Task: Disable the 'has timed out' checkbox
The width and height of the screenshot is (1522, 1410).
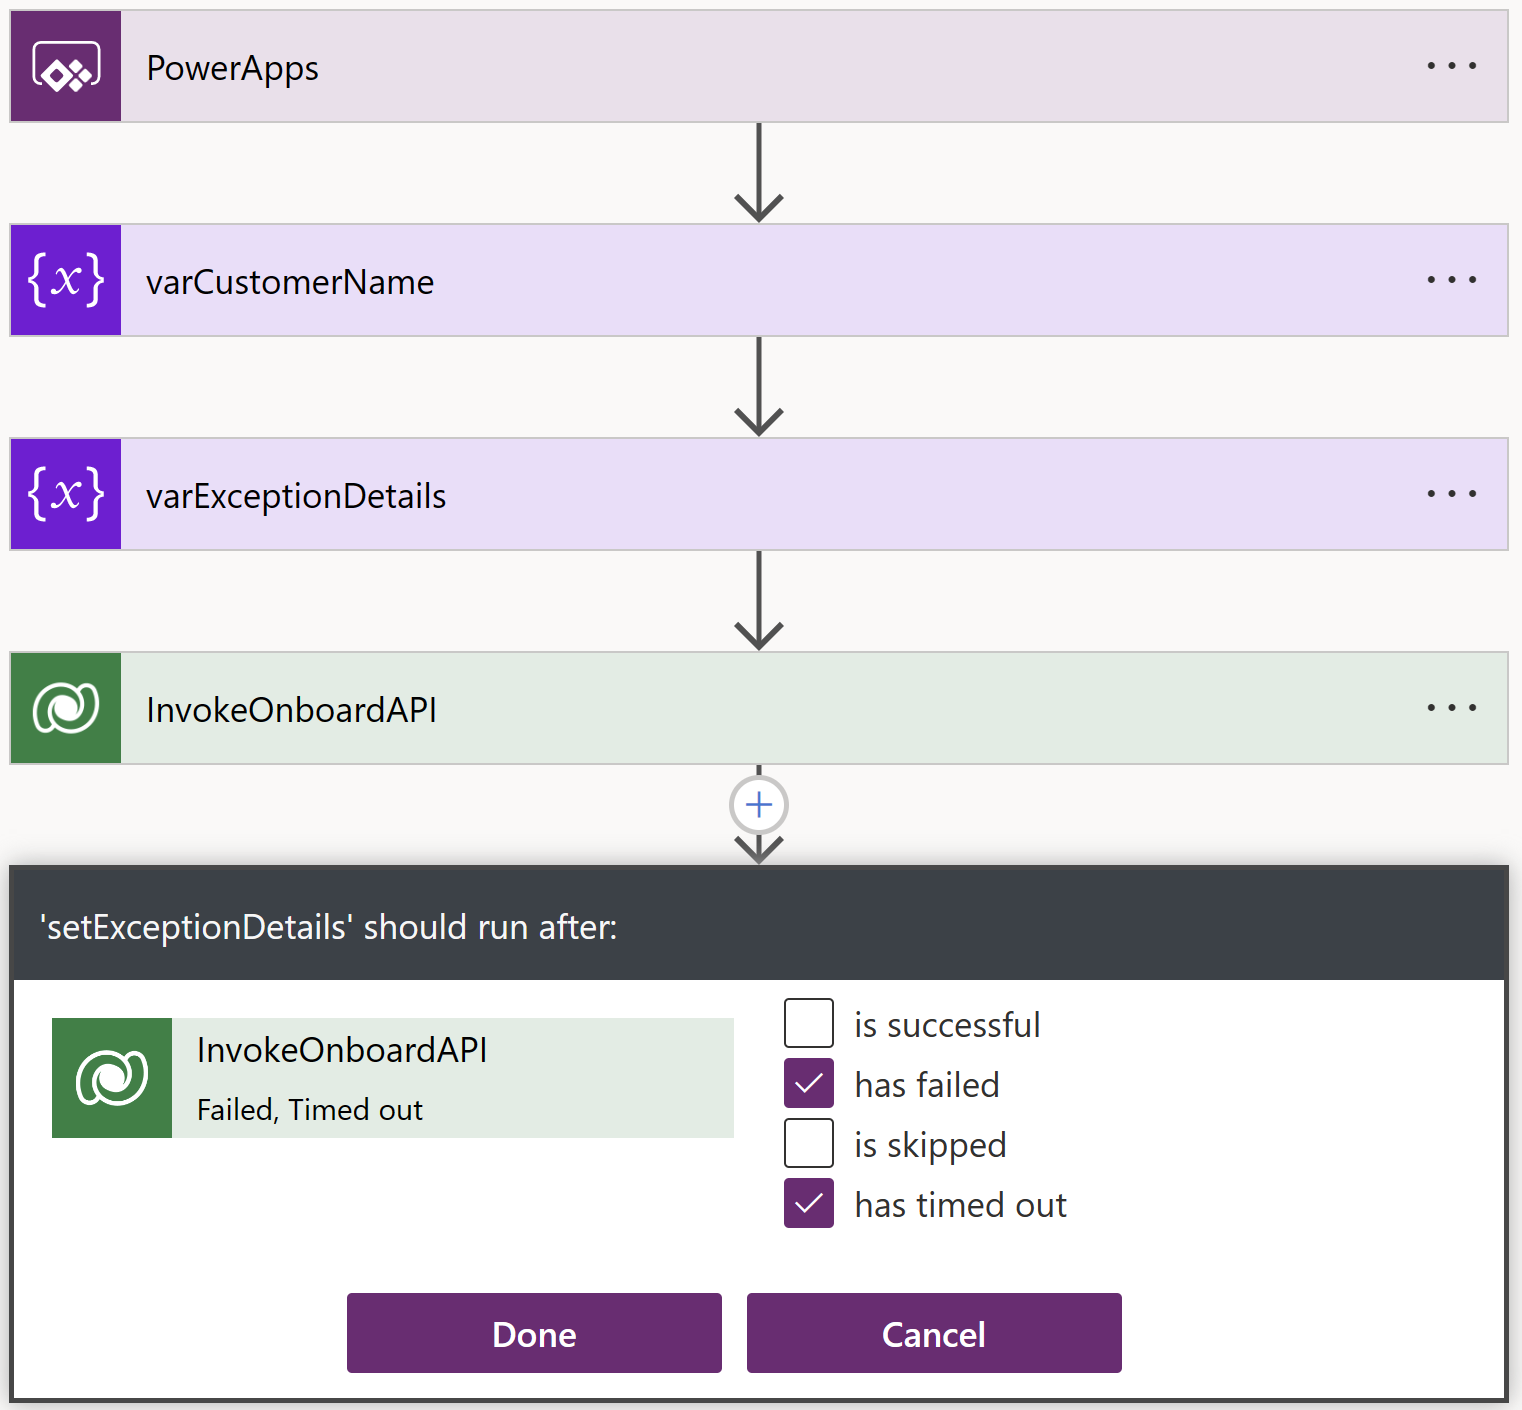Action: click(809, 1203)
